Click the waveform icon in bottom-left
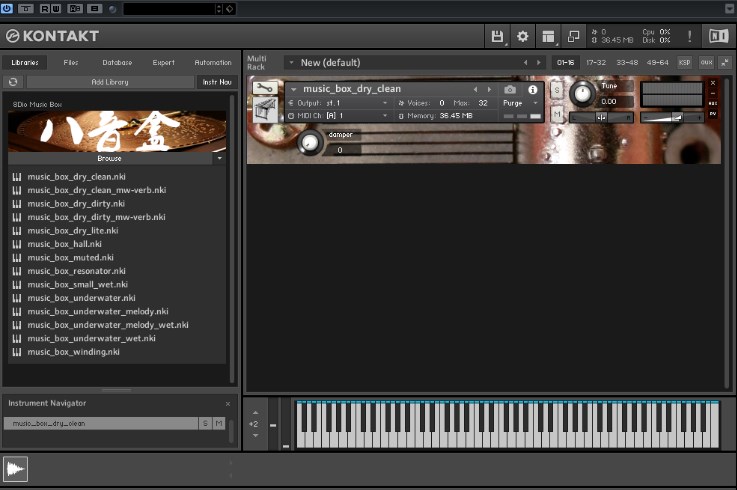 (x=16, y=469)
